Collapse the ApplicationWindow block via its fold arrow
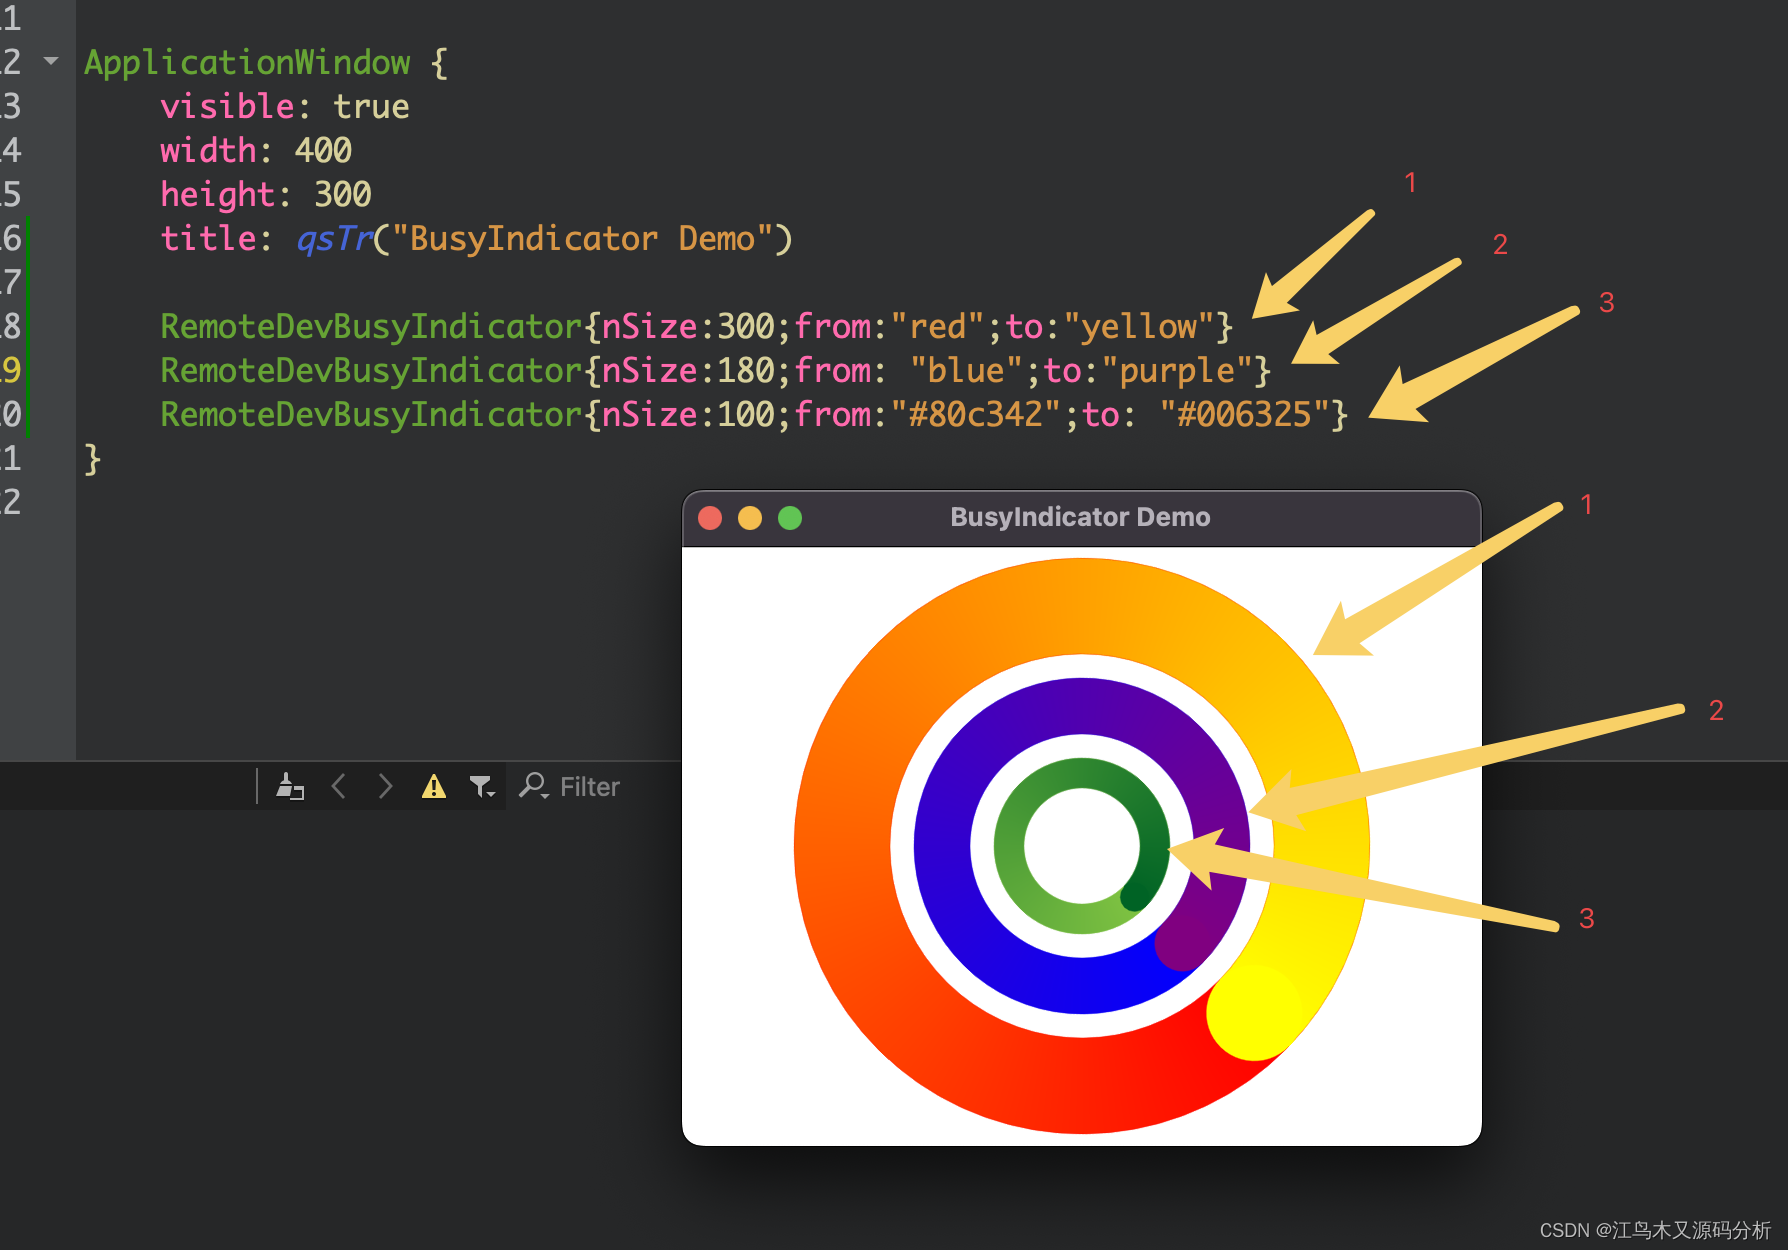The width and height of the screenshot is (1788, 1250). click(x=52, y=62)
